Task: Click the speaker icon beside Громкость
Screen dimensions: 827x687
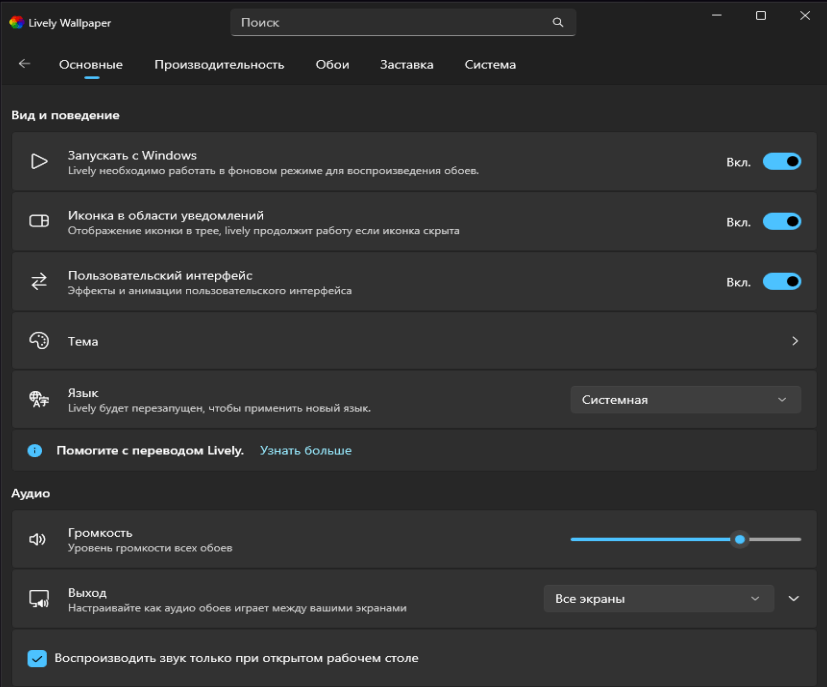Action: point(37,539)
